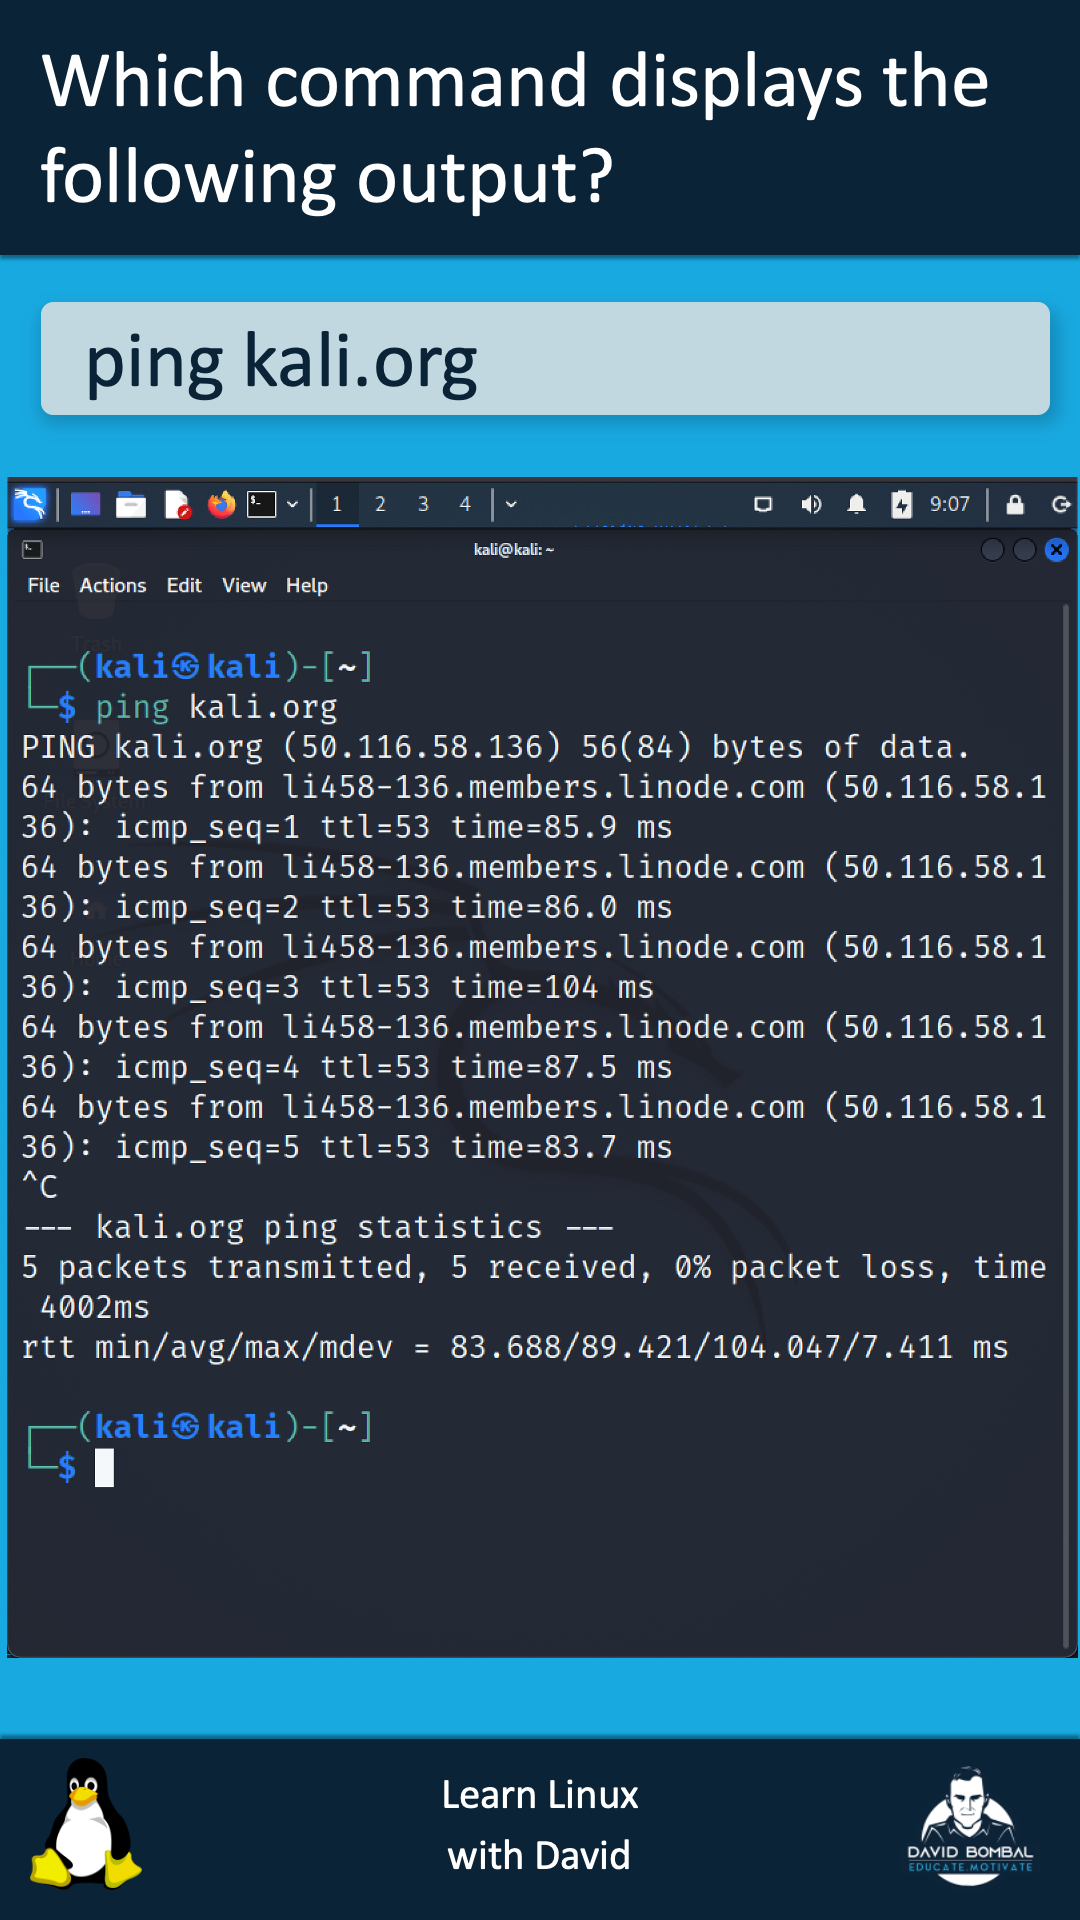The height and width of the screenshot is (1920, 1080).
Task: Expand the terminal launcher dropdown arrow
Action: pos(292,504)
